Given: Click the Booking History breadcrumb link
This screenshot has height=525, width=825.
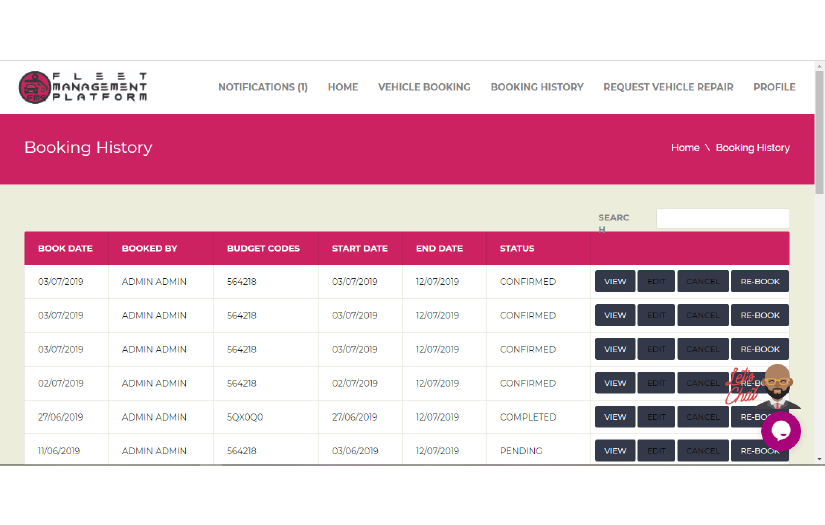Looking at the screenshot, I should tap(752, 148).
